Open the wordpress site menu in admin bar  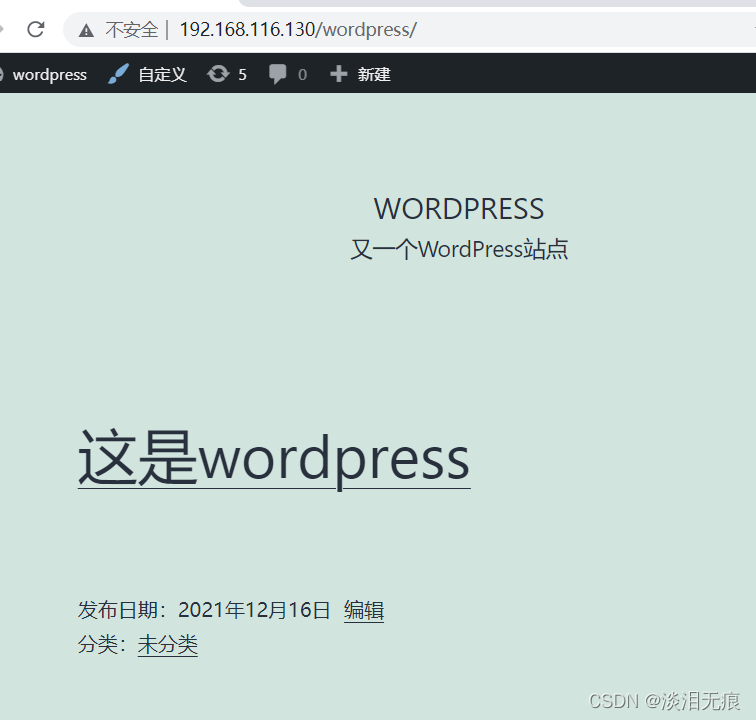click(49, 75)
